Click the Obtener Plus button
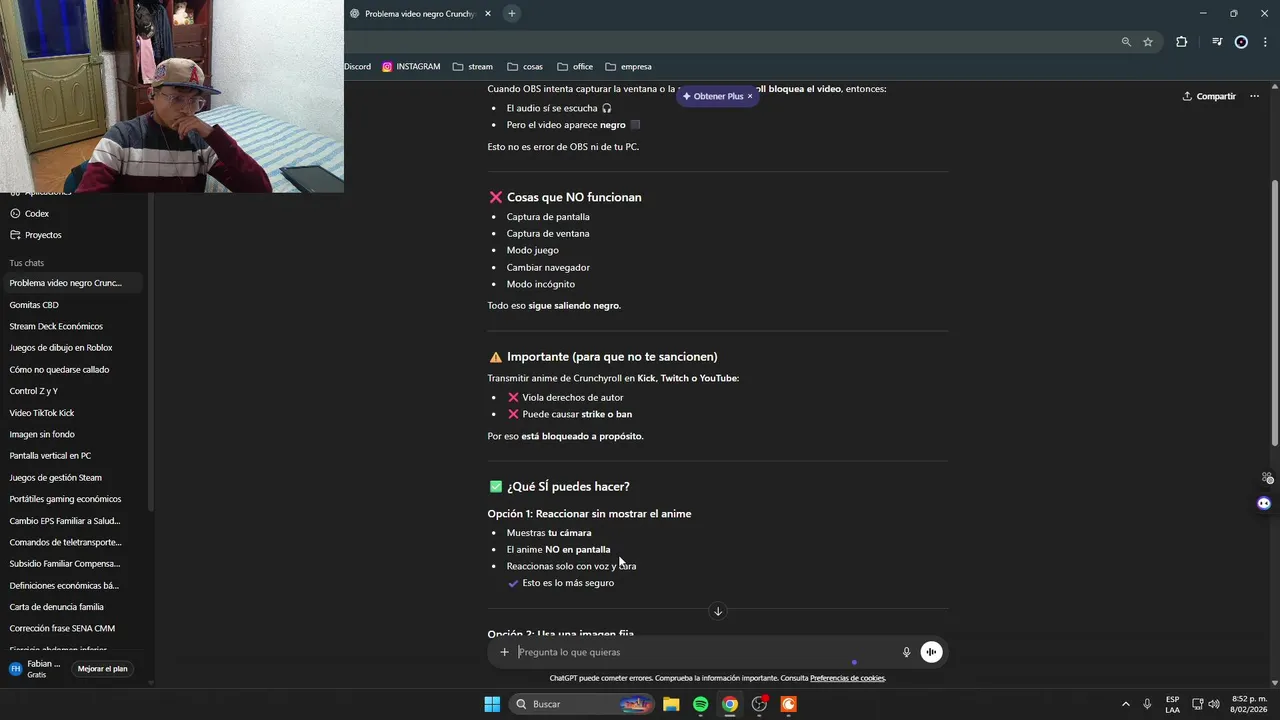 tap(712, 96)
